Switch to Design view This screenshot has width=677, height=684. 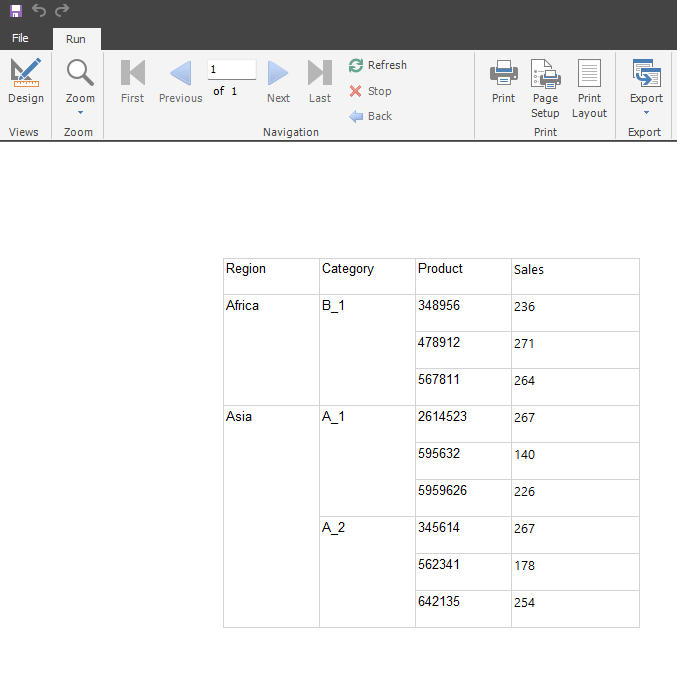point(26,81)
